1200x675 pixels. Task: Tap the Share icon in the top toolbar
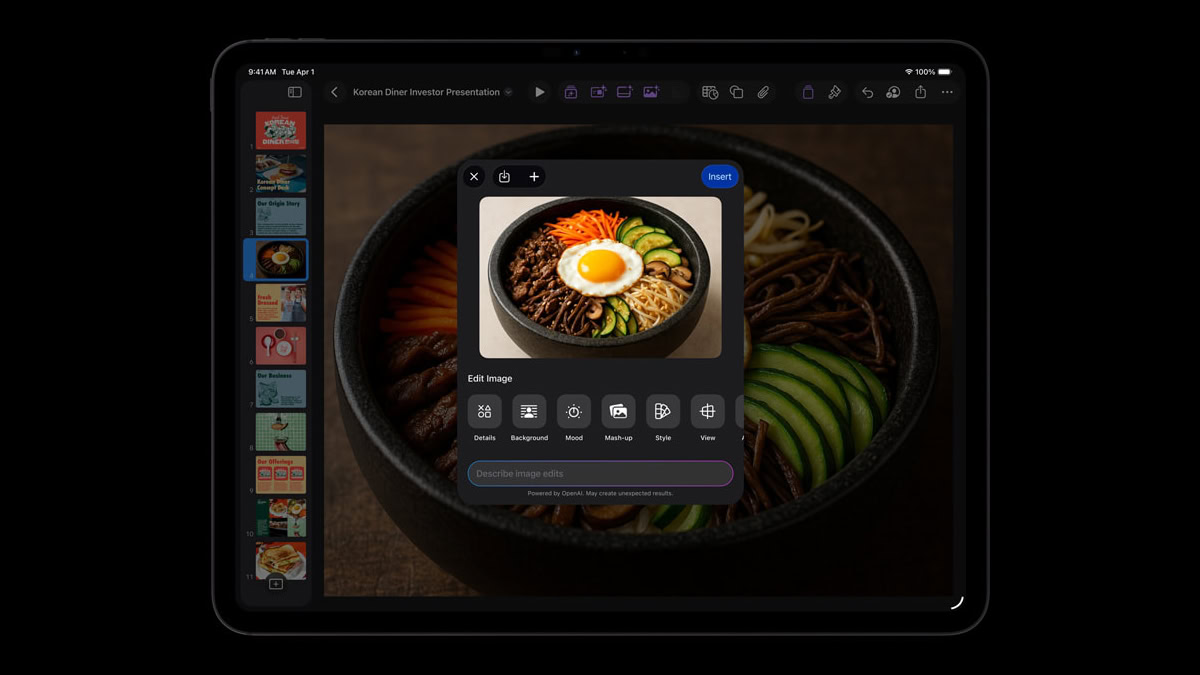[x=920, y=91]
